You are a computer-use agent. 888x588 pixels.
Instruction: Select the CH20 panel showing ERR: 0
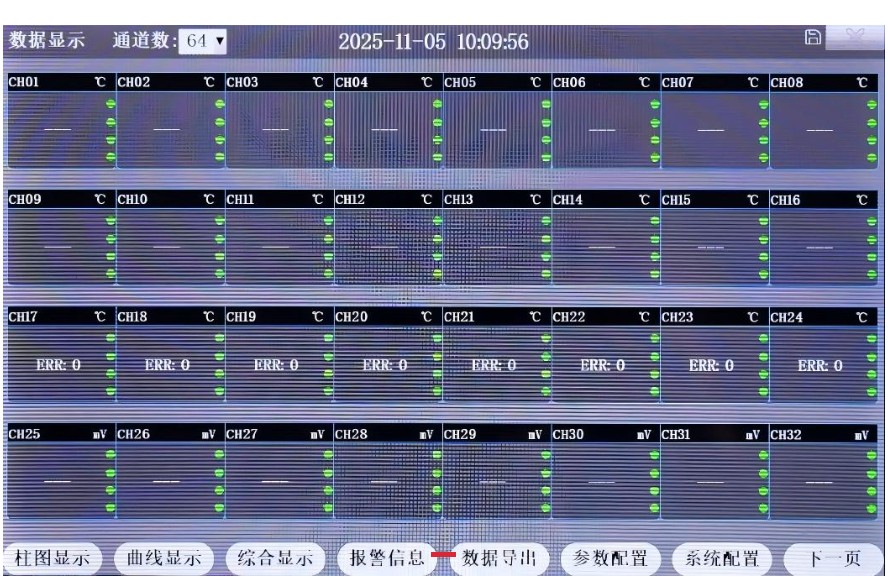coord(384,365)
